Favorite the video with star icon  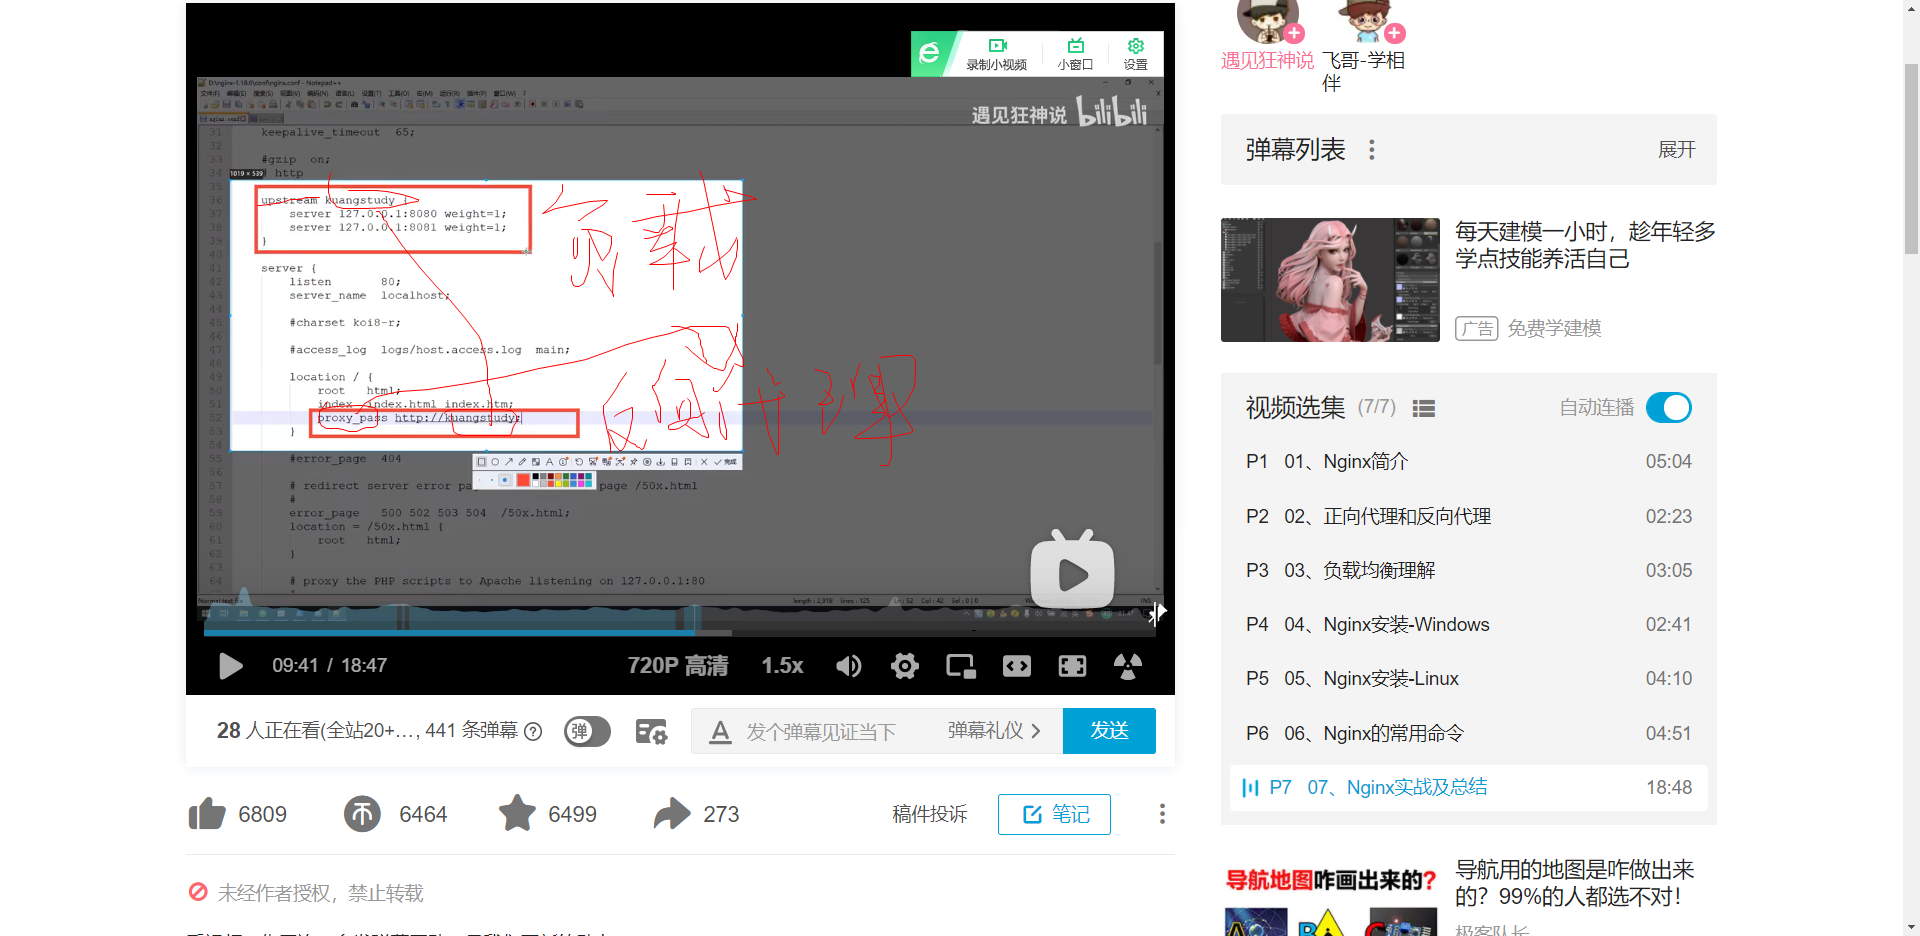tap(517, 813)
